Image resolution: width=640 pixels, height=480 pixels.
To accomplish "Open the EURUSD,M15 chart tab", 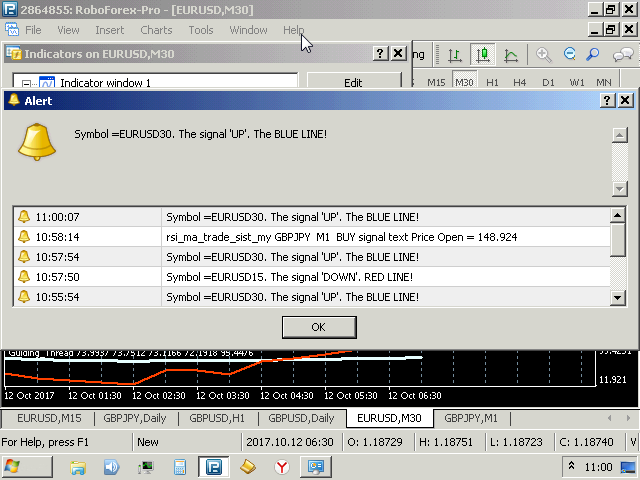I will [x=49, y=418].
